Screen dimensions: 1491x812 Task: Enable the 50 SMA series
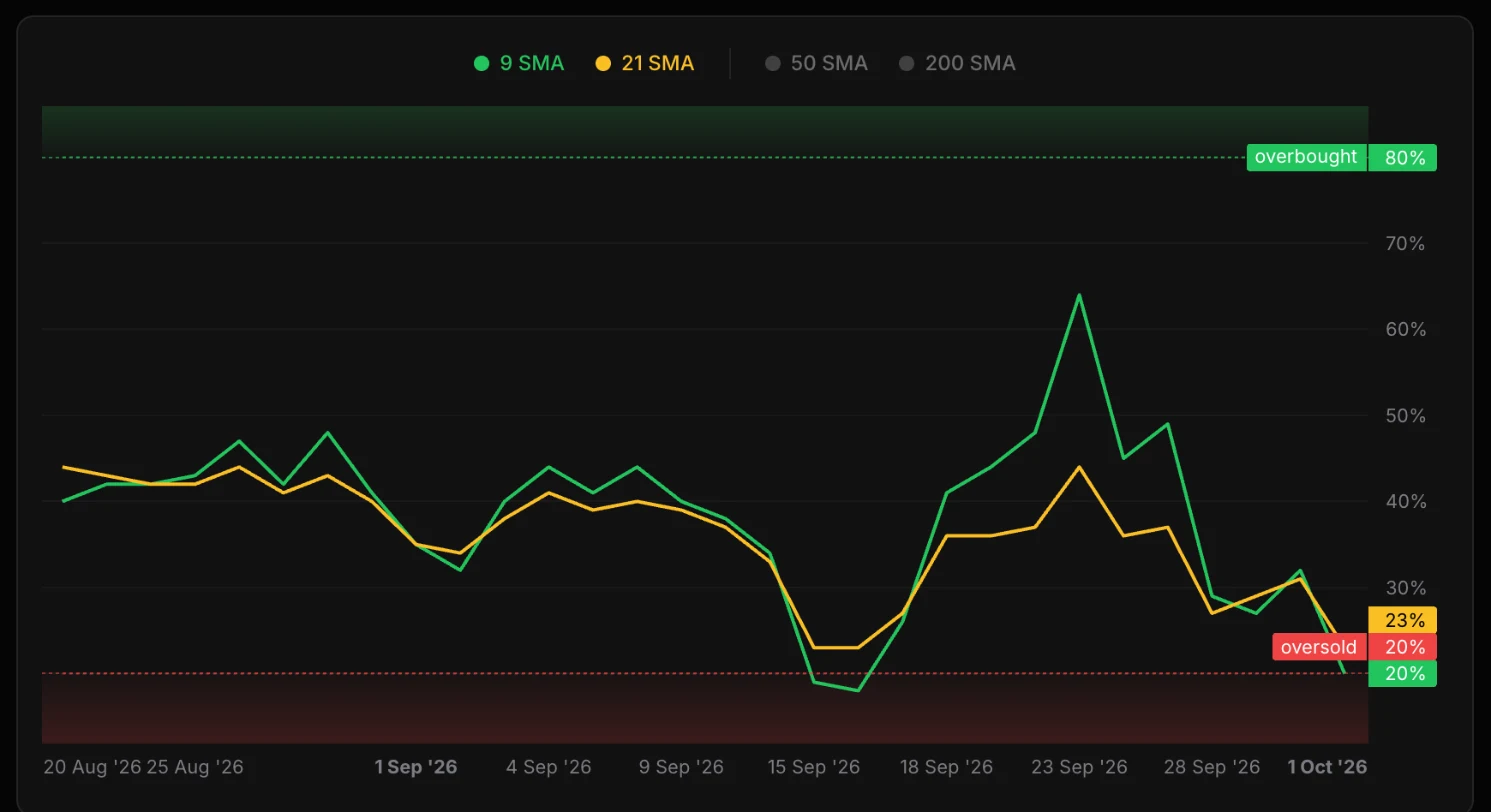pyautogui.click(x=817, y=63)
